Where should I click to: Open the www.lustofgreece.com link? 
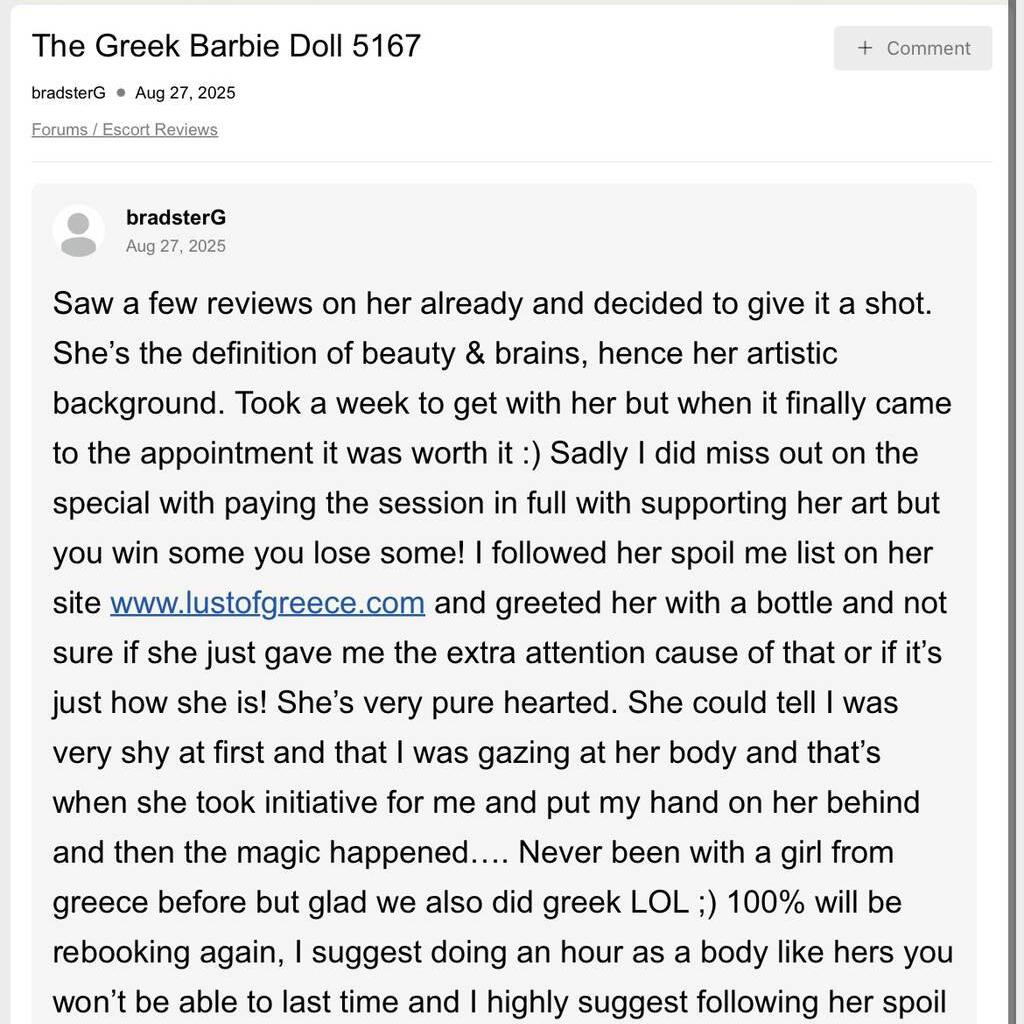[267, 603]
